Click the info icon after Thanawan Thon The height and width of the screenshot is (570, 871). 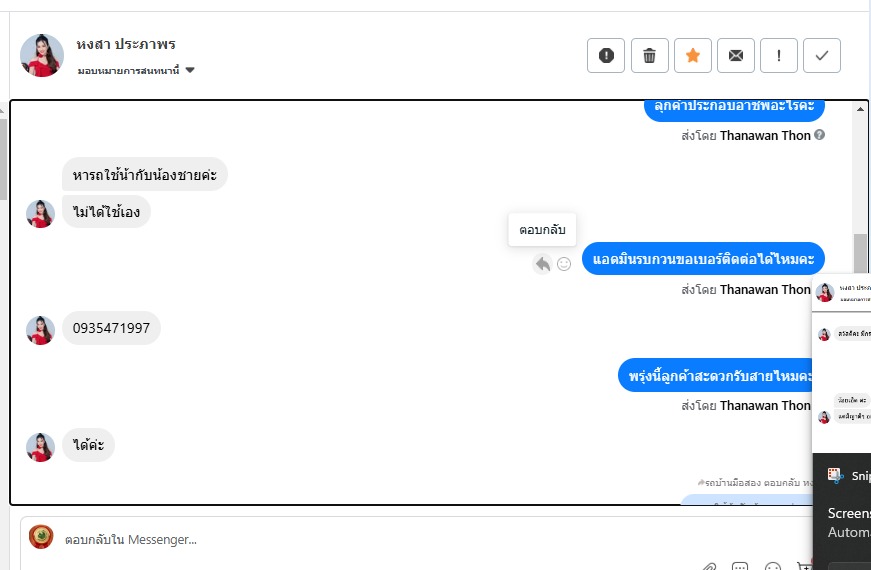point(820,135)
